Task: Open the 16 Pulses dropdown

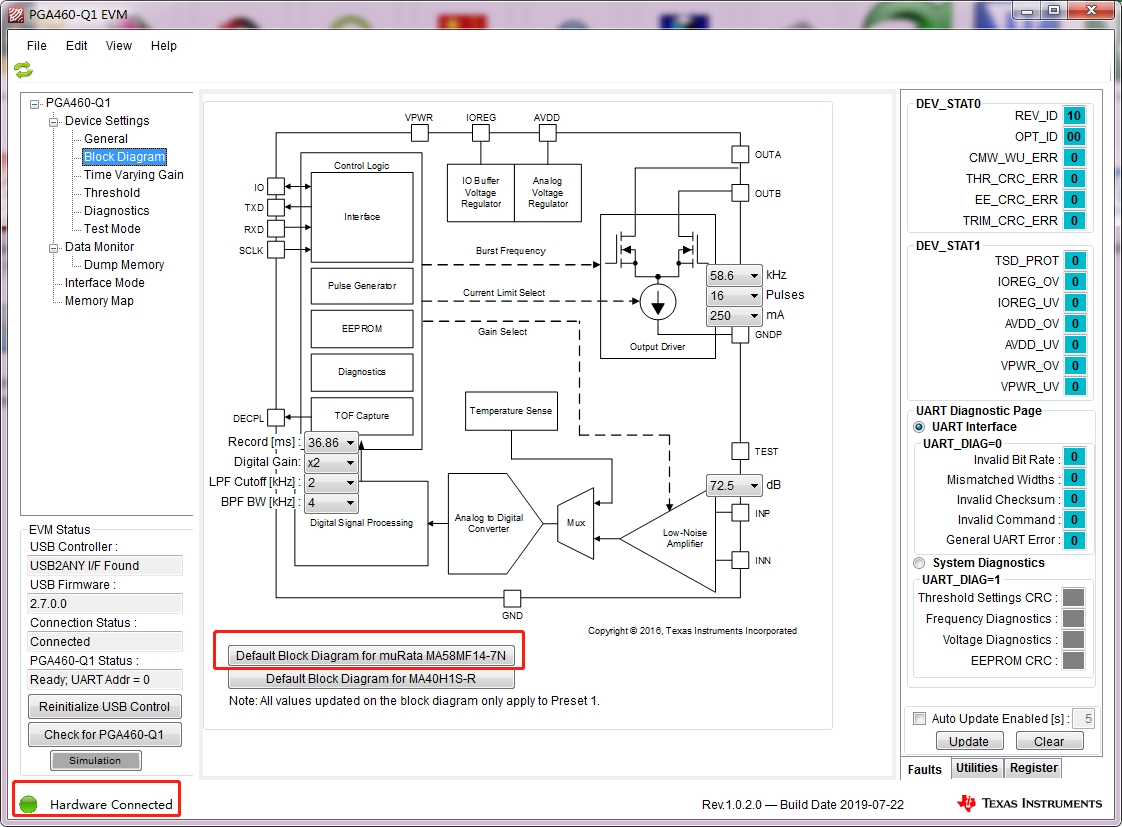Action: [734, 295]
